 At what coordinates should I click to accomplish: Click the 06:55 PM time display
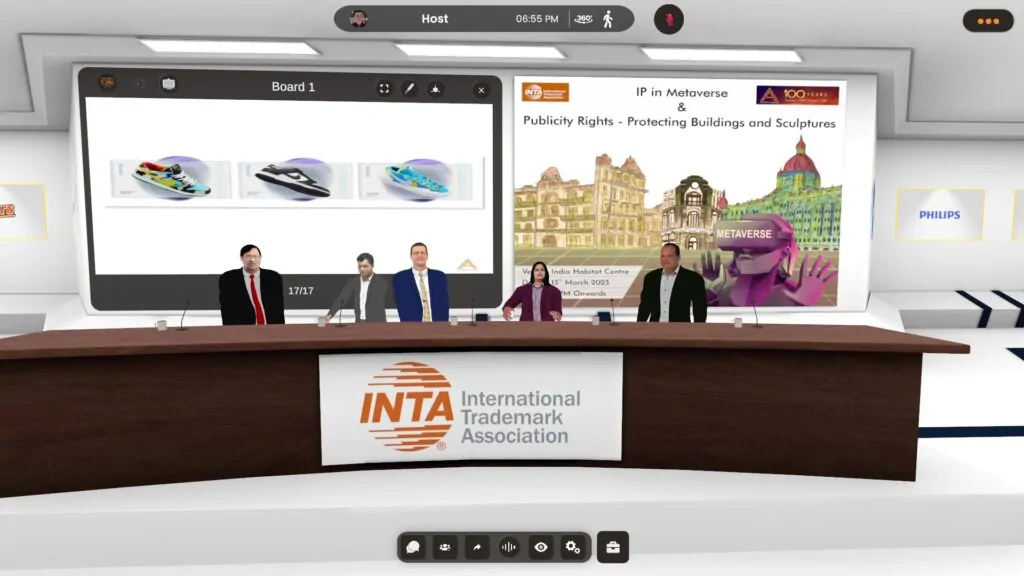pyautogui.click(x=537, y=19)
